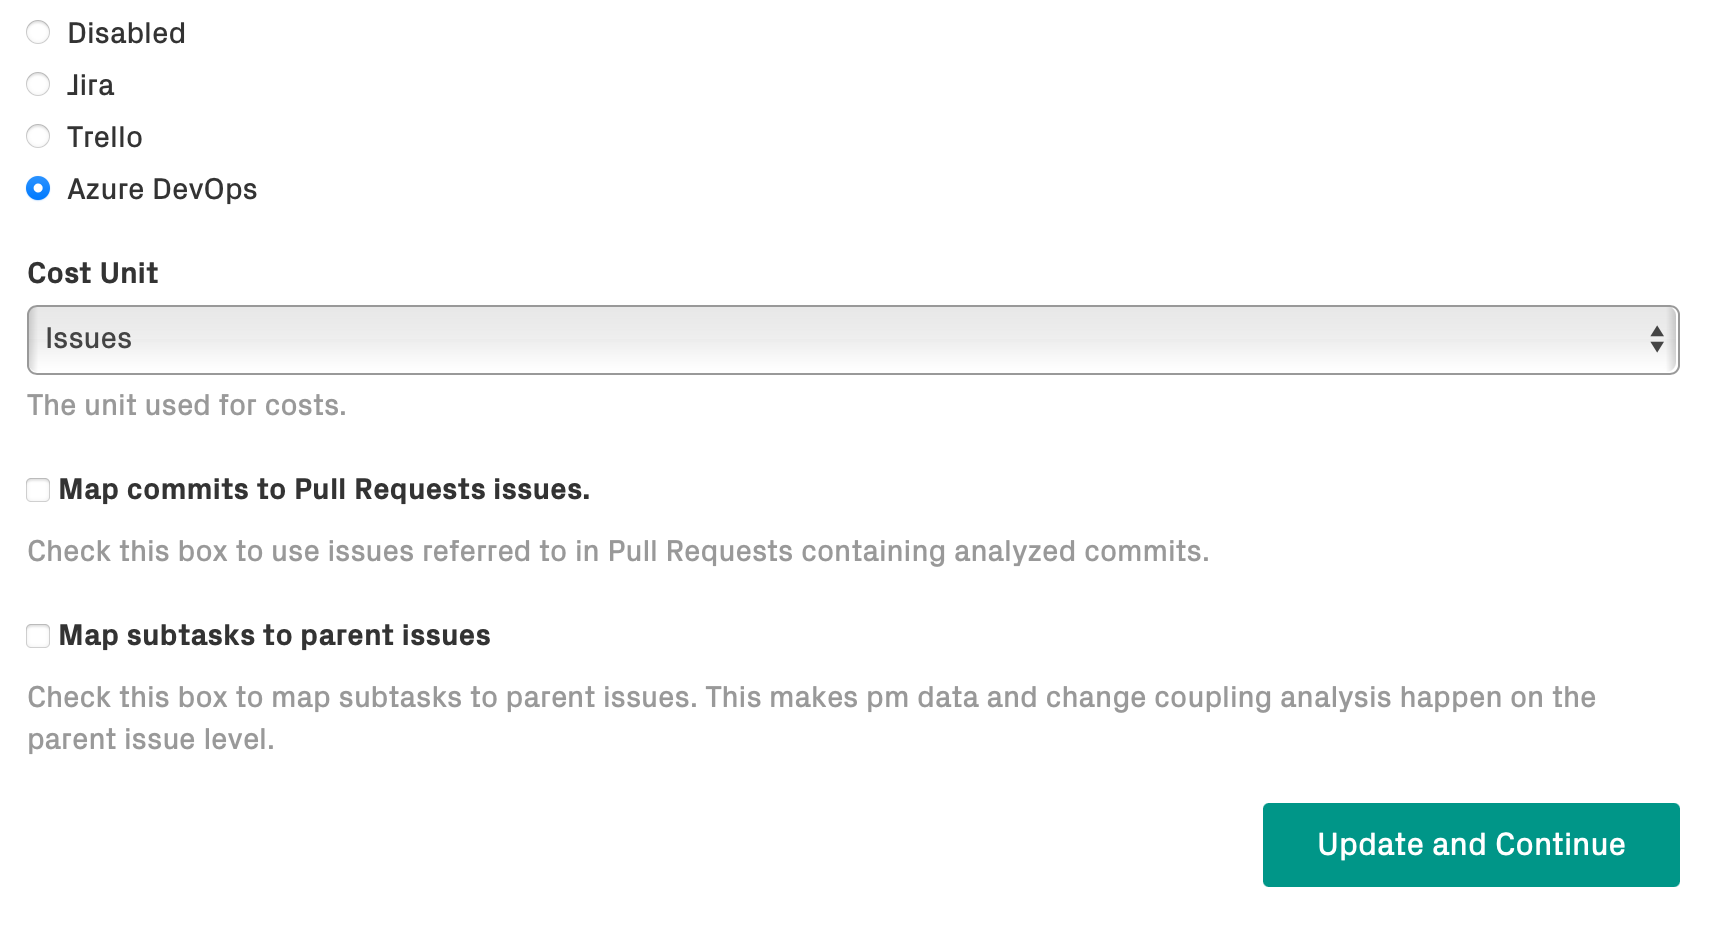Click the selected Azure DevOps radio button

click(38, 189)
